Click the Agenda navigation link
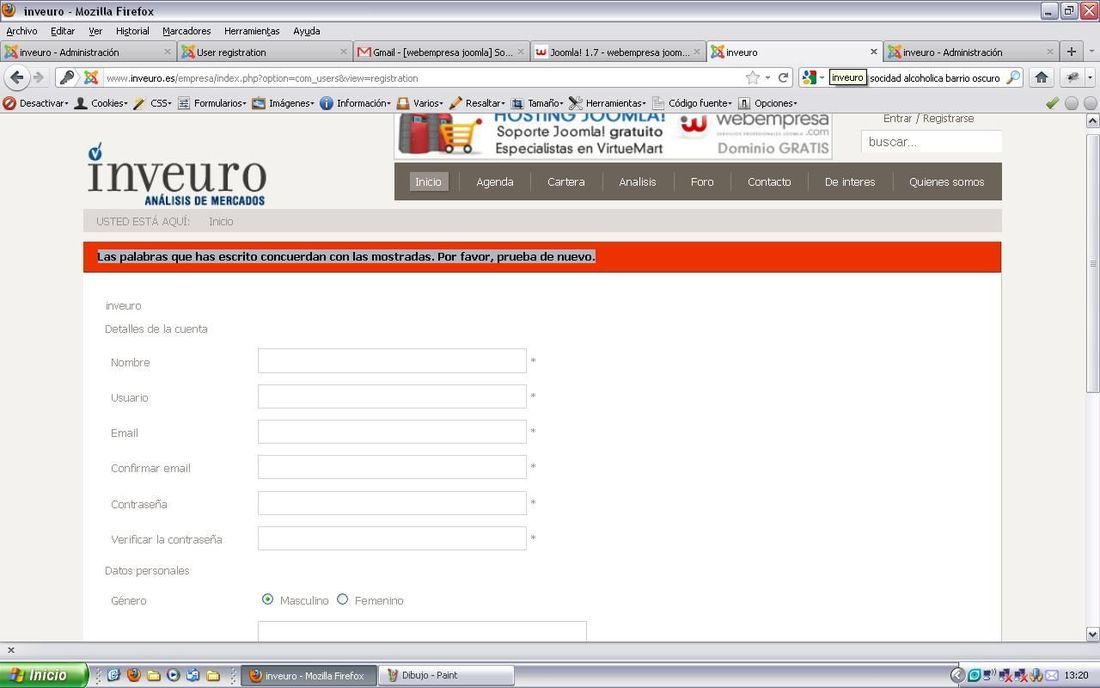This screenshot has height=688, width=1100. pos(495,182)
